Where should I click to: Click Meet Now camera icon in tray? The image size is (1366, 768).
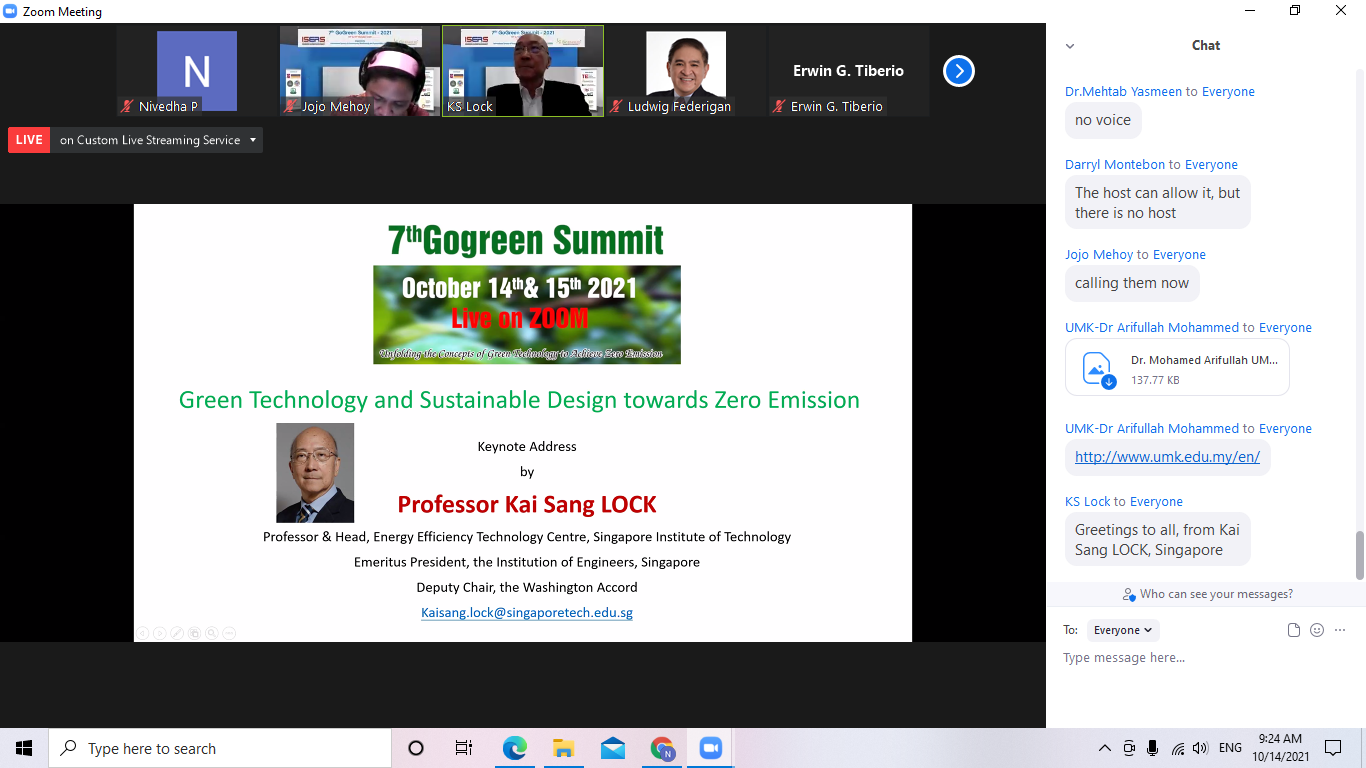(x=1129, y=748)
